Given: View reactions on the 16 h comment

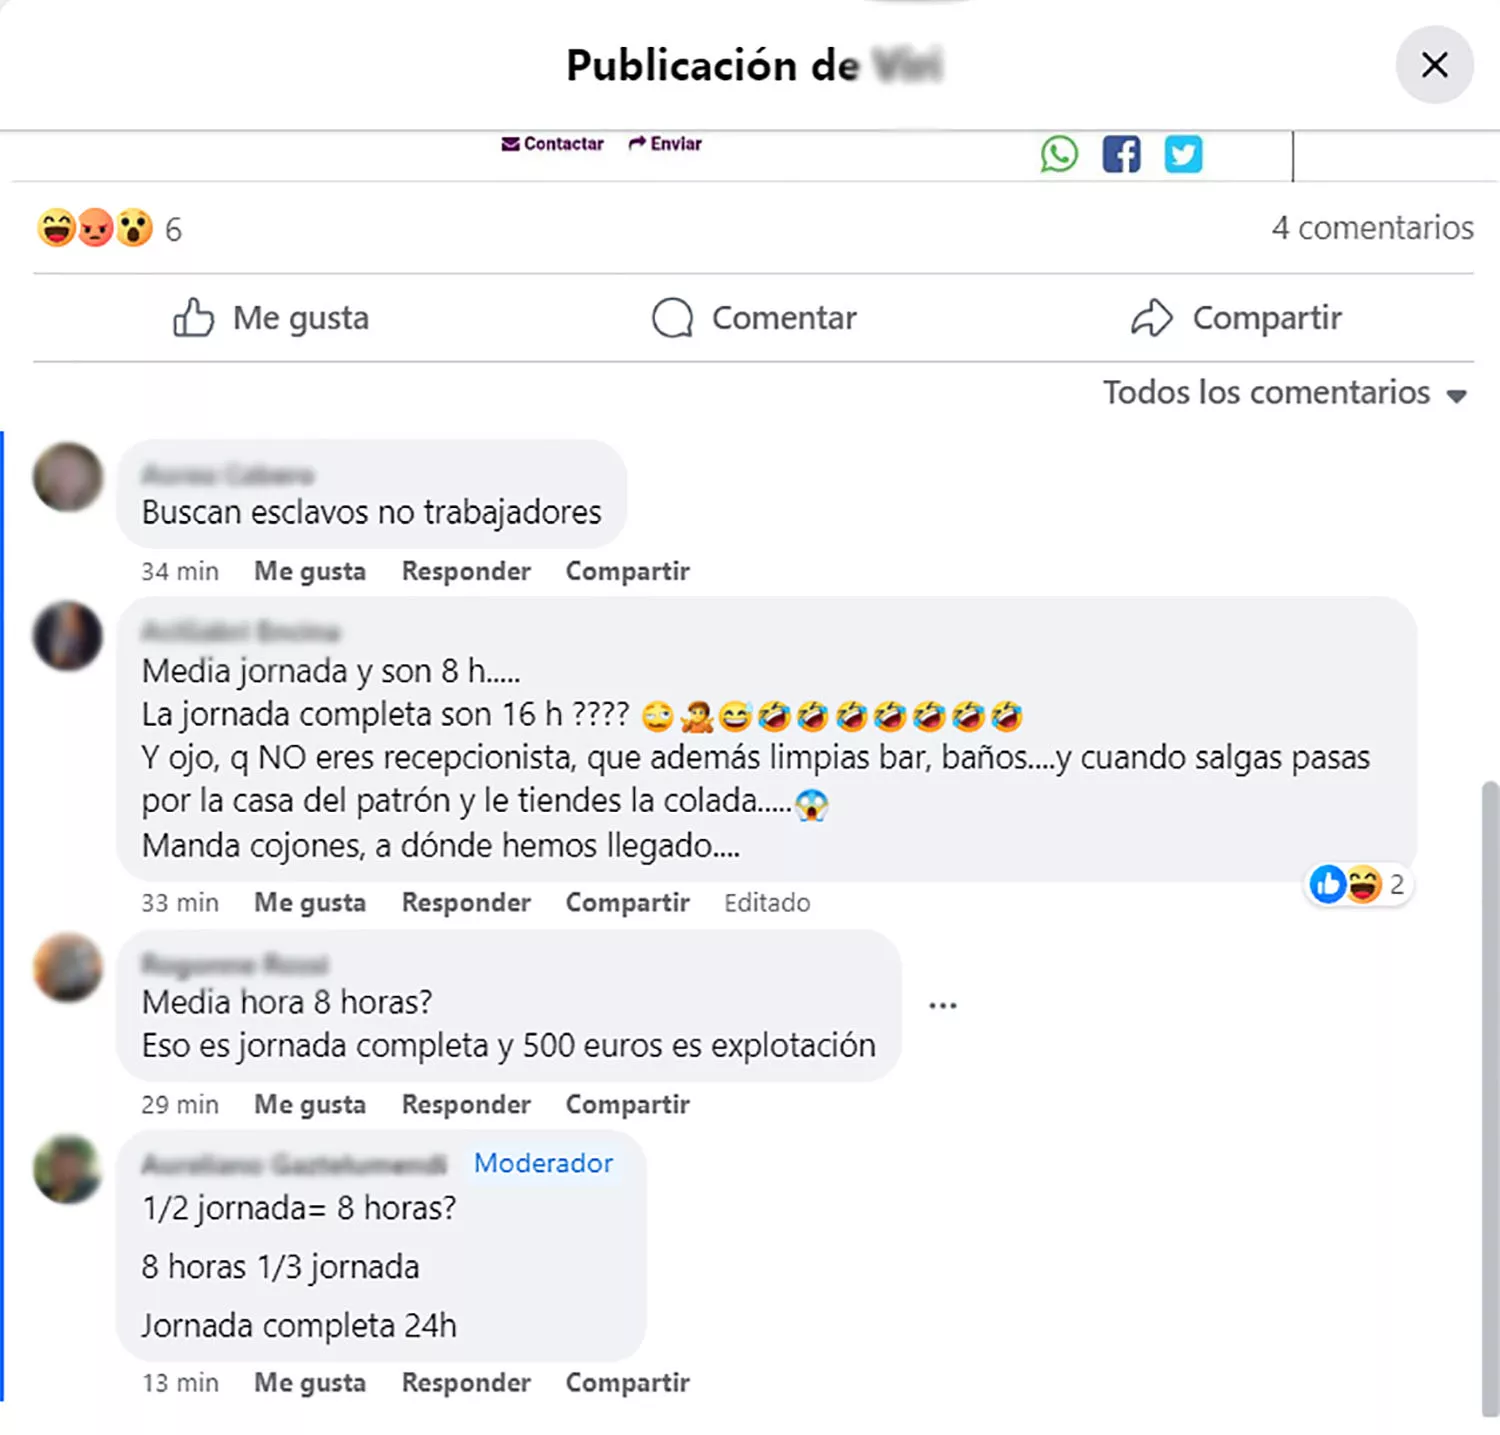Looking at the screenshot, I should click(x=1358, y=884).
